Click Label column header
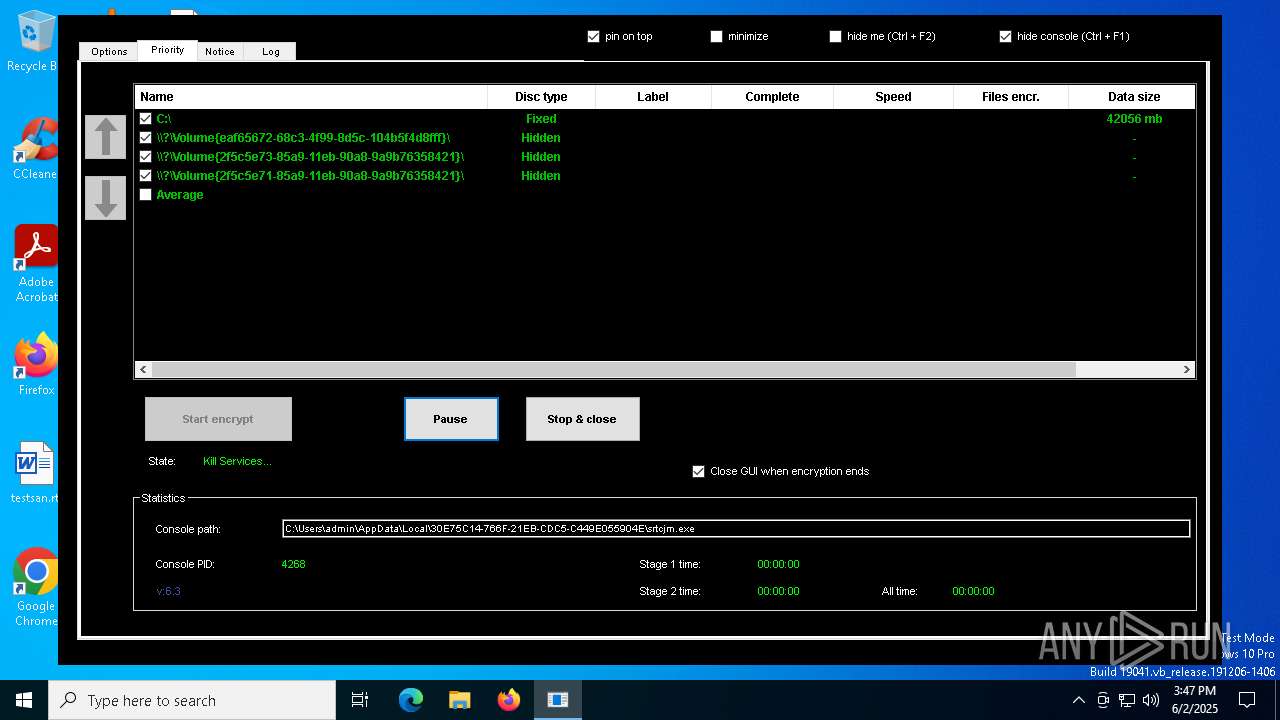1280x720 pixels. (x=653, y=97)
